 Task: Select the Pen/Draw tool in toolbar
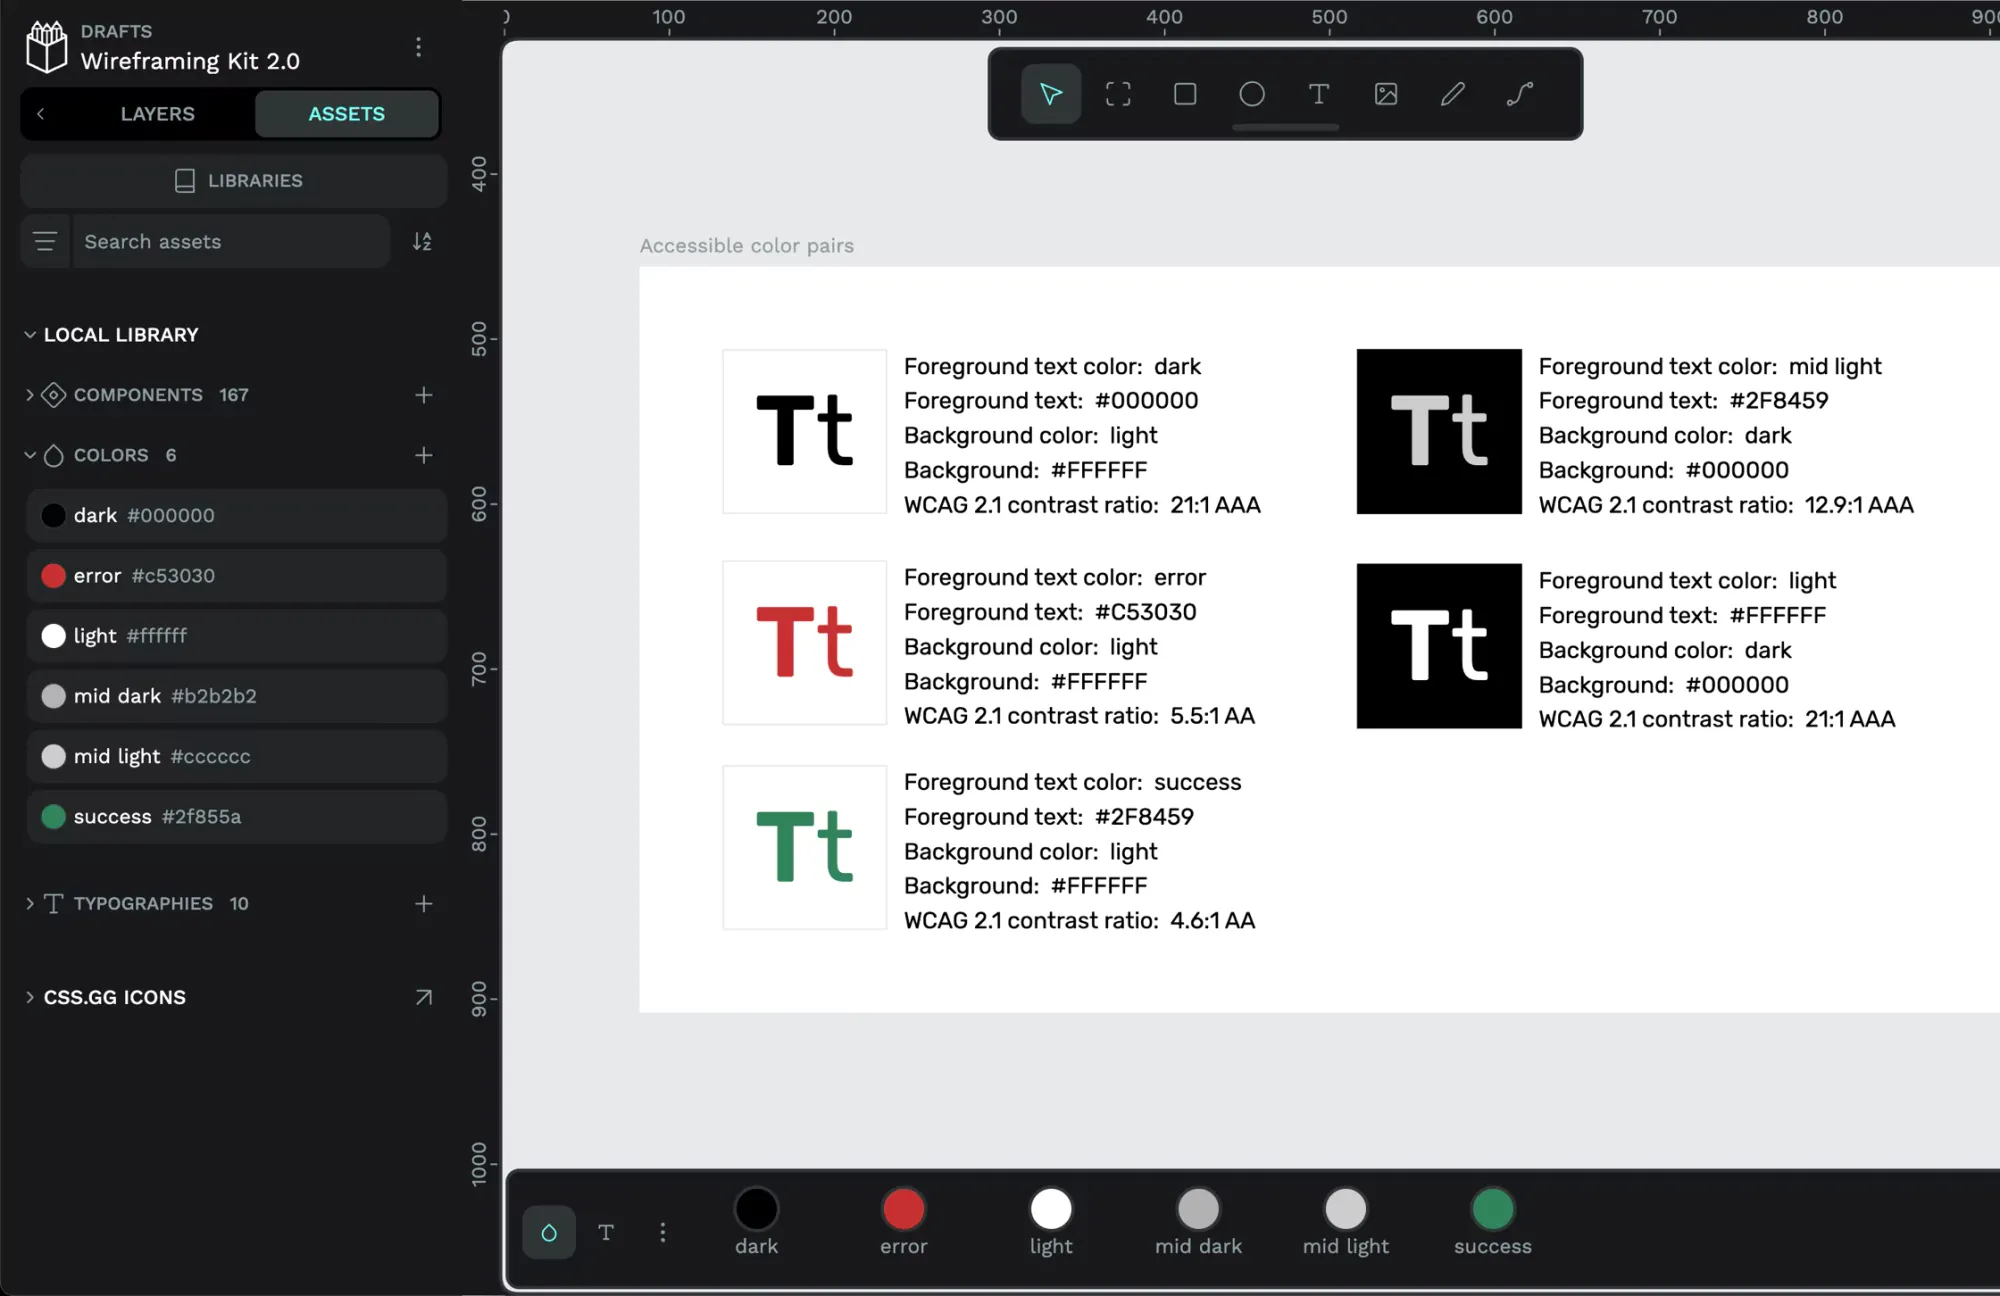click(x=1452, y=93)
